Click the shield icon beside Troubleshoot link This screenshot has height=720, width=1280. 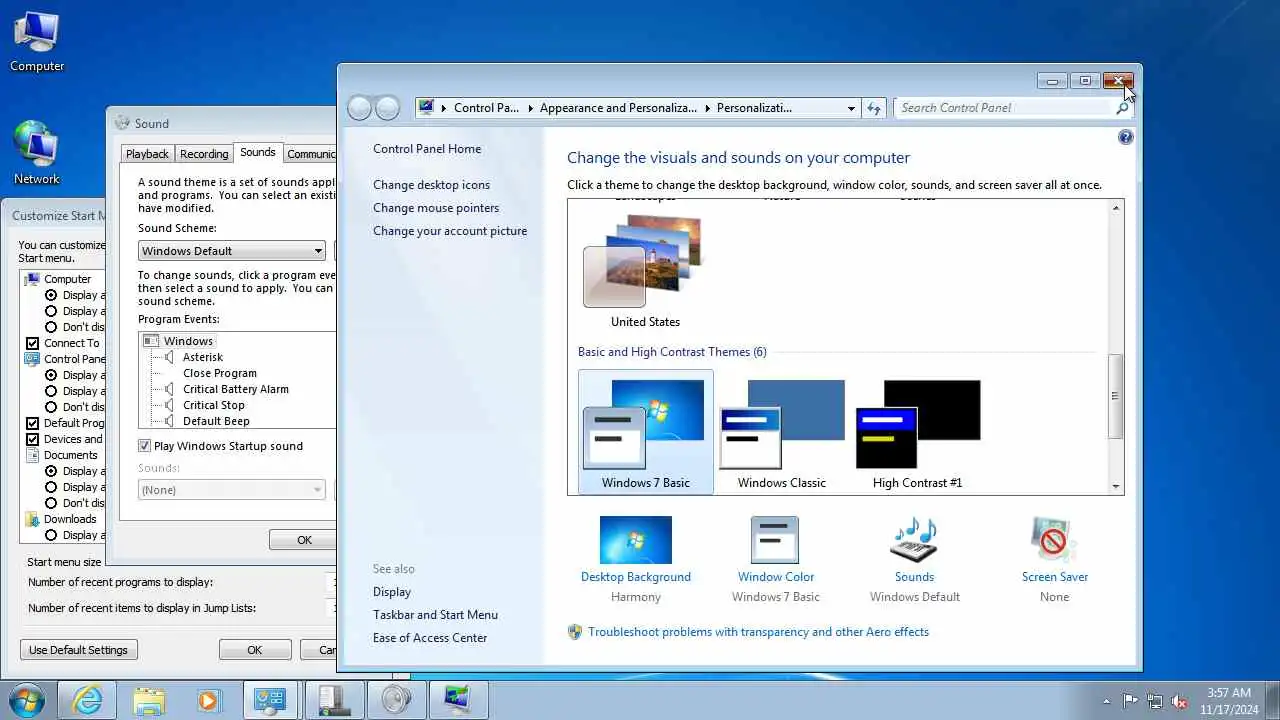[575, 632]
